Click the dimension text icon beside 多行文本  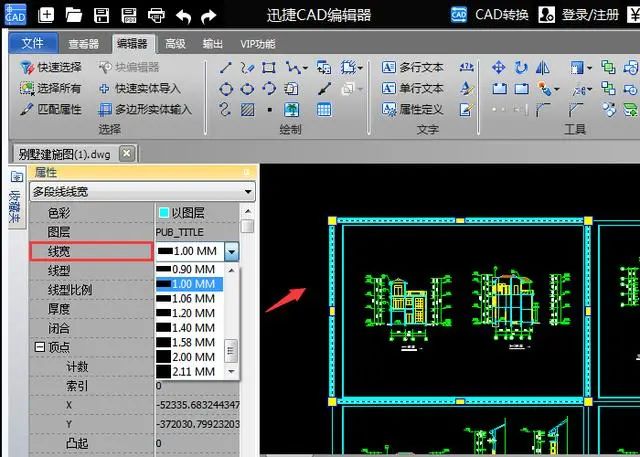467,67
